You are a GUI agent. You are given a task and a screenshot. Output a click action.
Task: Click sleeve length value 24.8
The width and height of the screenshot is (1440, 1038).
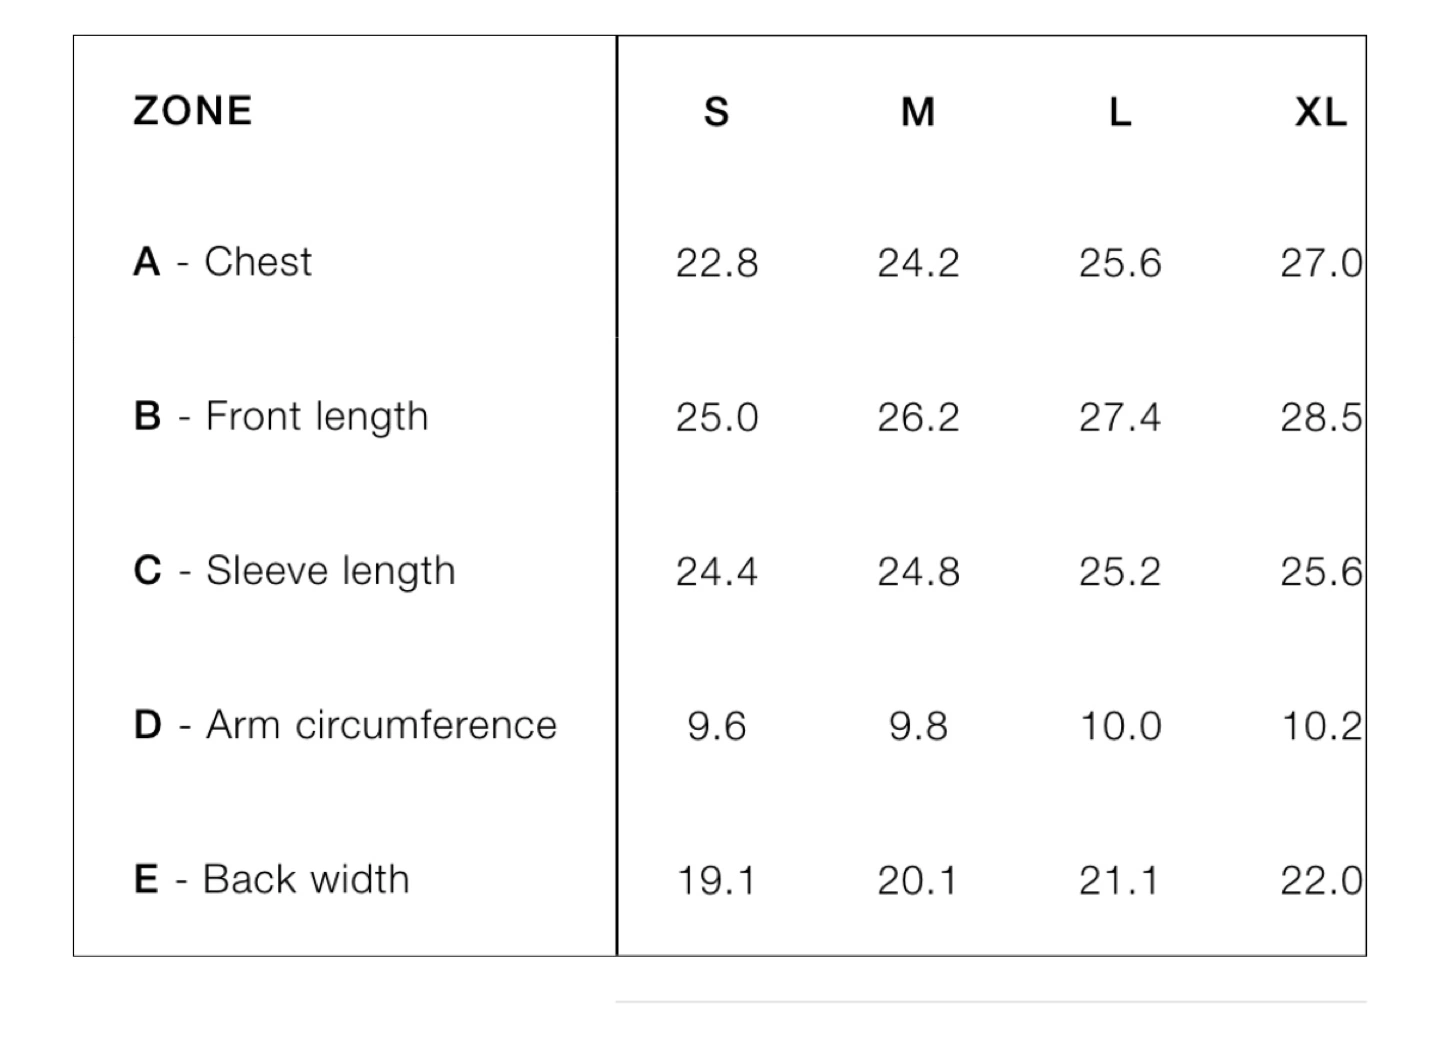point(918,572)
